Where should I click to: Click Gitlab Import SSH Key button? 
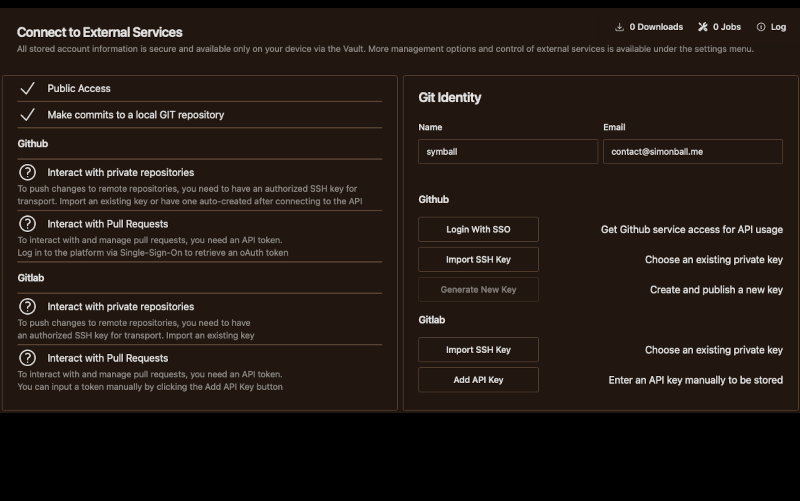(x=478, y=350)
